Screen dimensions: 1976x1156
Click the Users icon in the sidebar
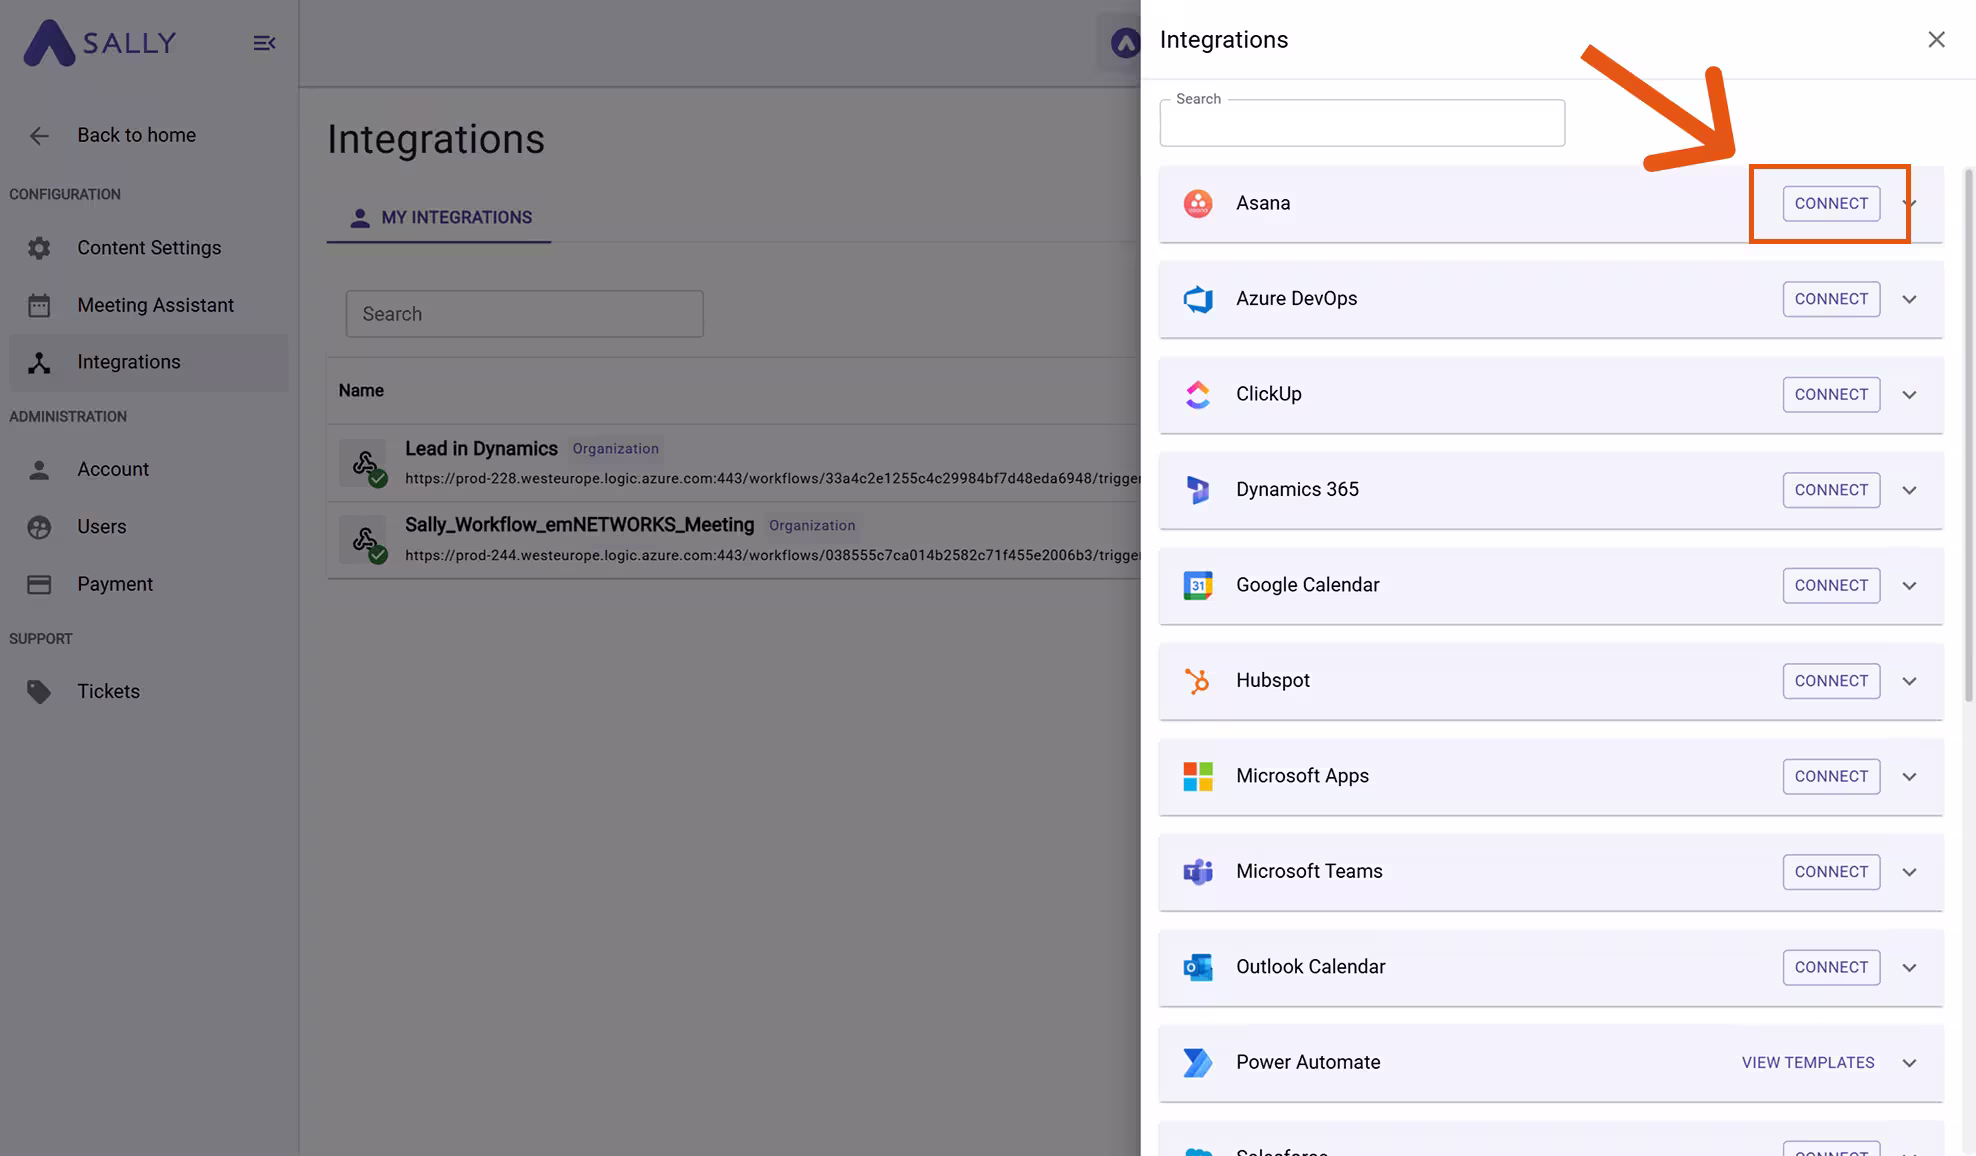point(39,527)
